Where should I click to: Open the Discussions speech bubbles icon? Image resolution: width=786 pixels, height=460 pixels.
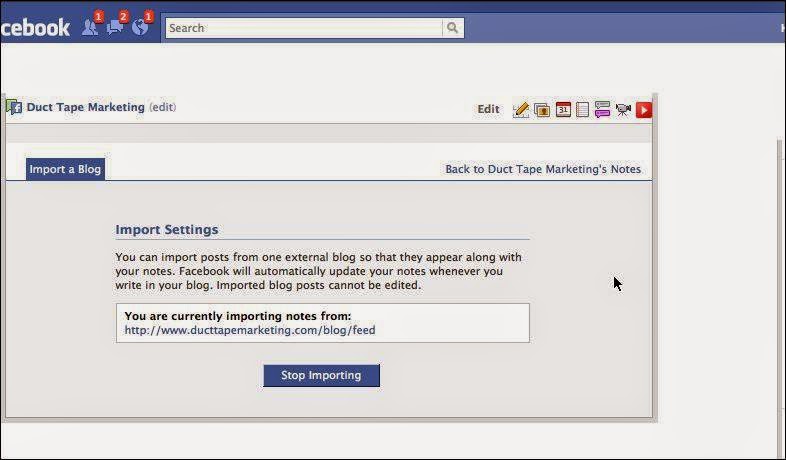click(602, 109)
